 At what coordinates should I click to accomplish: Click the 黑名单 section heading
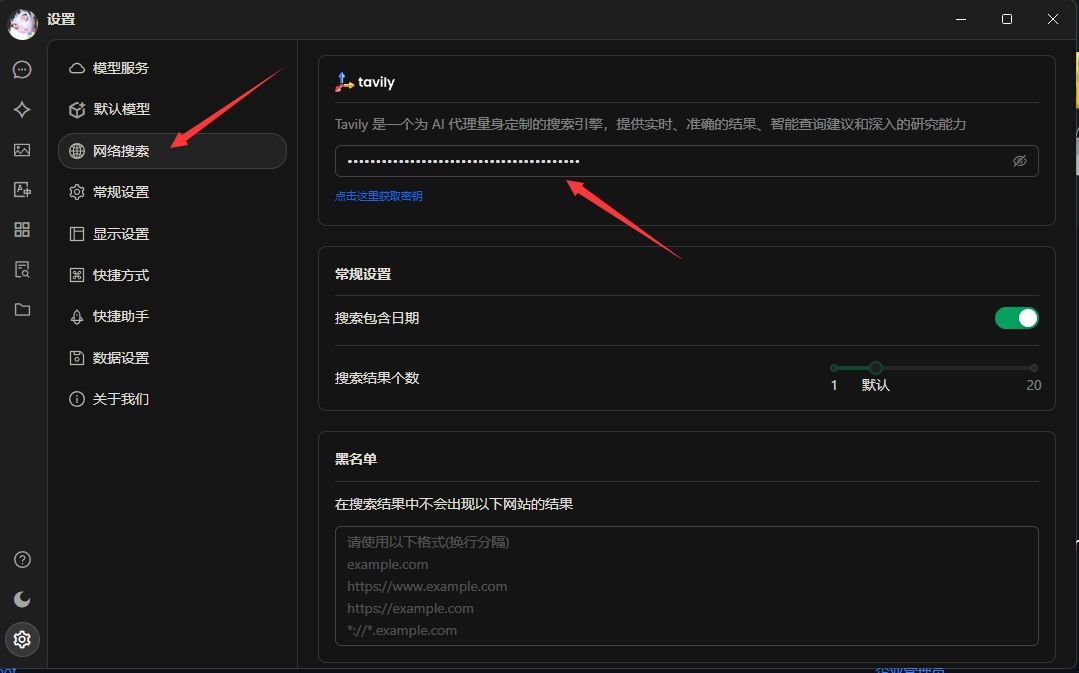tap(356, 459)
